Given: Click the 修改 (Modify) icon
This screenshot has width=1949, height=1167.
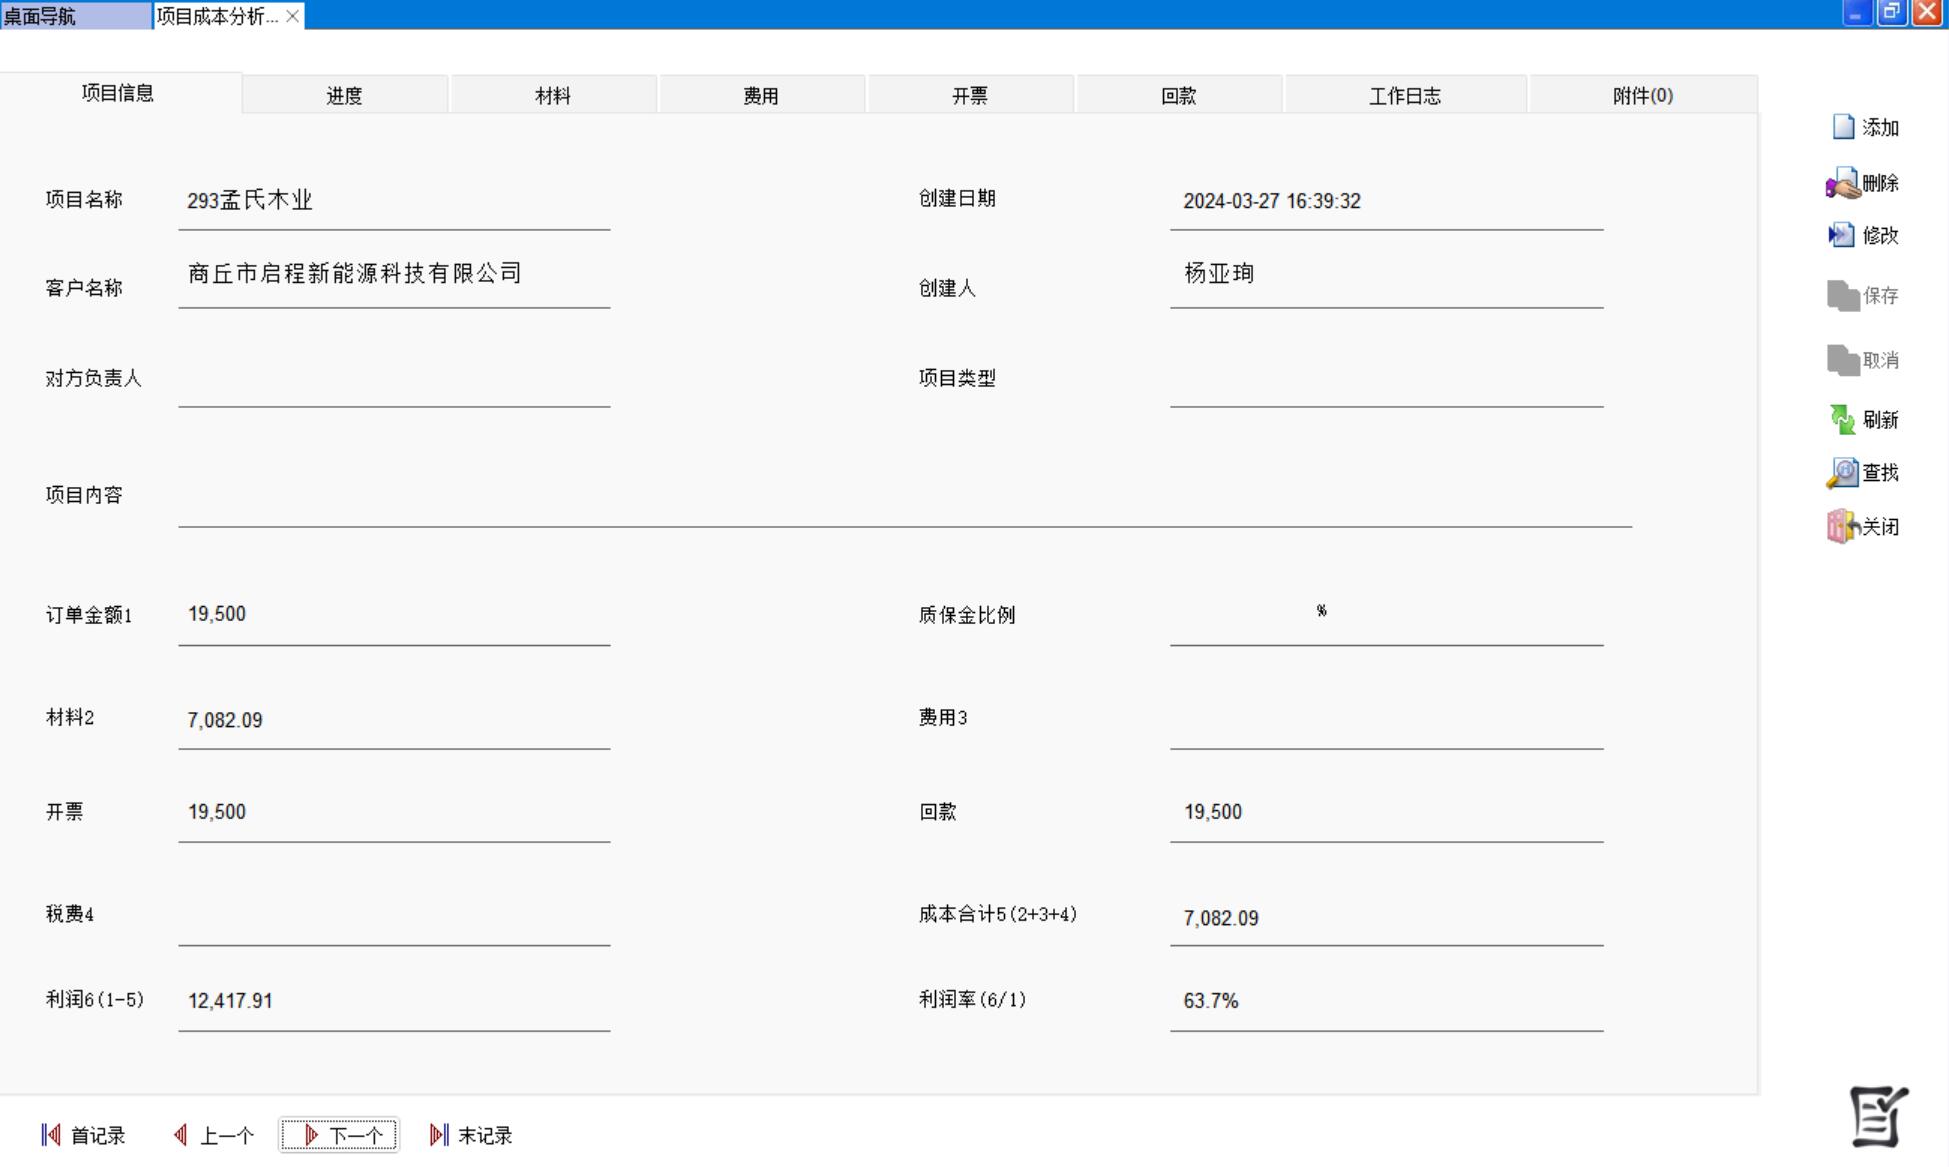Looking at the screenshot, I should 1841,235.
